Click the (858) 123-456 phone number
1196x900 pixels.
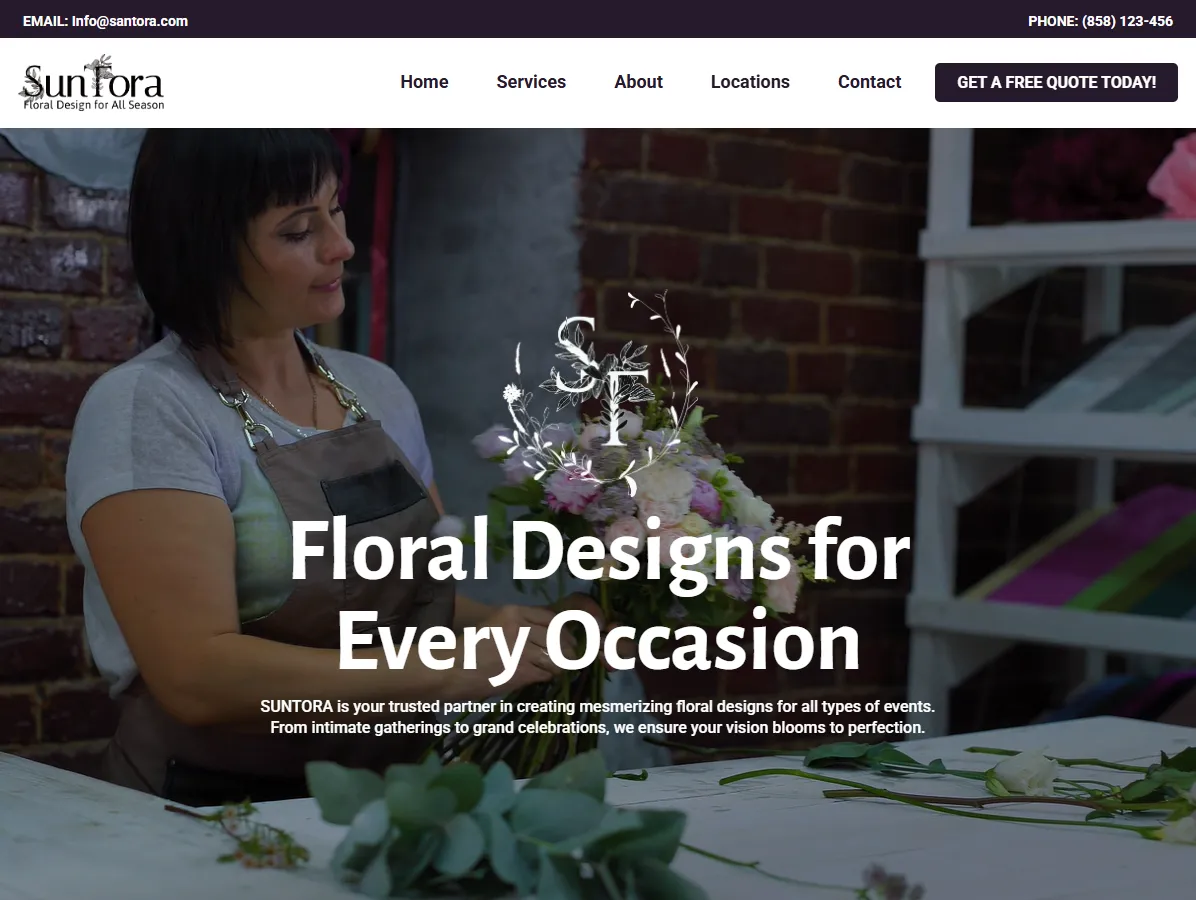1127,21
